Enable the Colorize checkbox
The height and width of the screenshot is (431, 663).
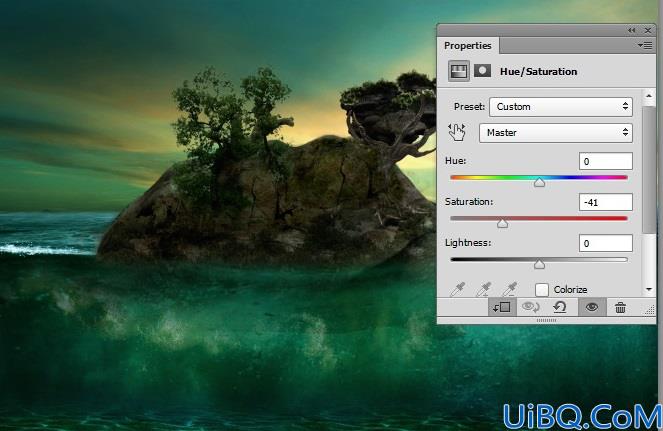[x=542, y=290]
